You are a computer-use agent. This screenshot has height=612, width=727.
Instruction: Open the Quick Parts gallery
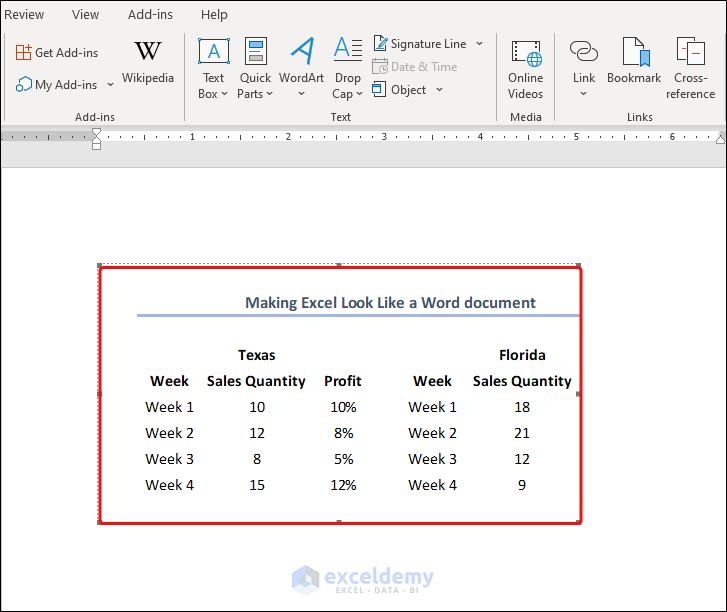[x=255, y=69]
